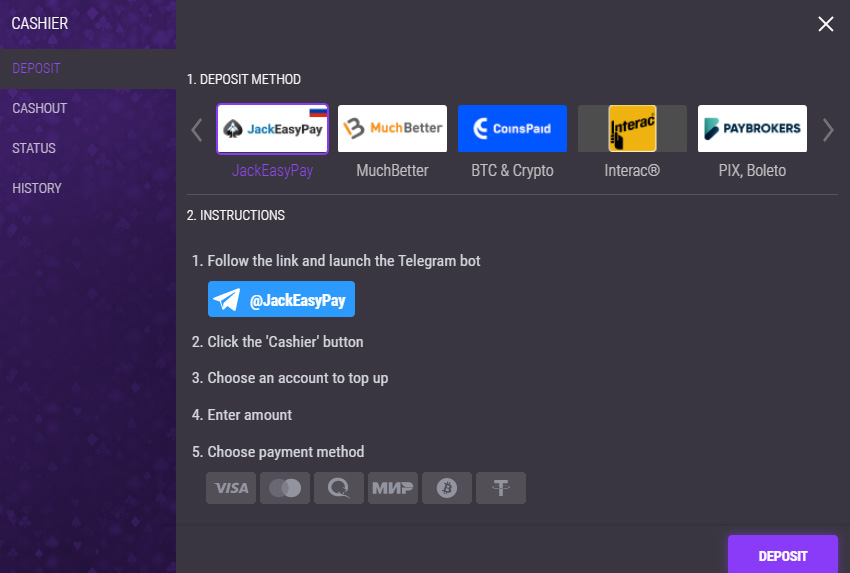850x573 pixels.
Task: Click the QIWI wallet icon
Action: (x=339, y=488)
